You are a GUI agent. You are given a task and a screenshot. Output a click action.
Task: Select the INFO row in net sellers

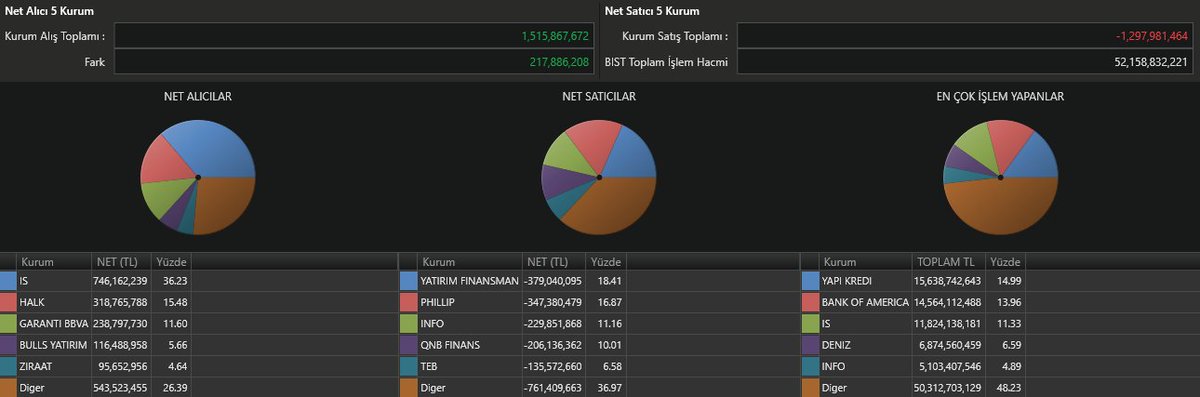point(598,324)
